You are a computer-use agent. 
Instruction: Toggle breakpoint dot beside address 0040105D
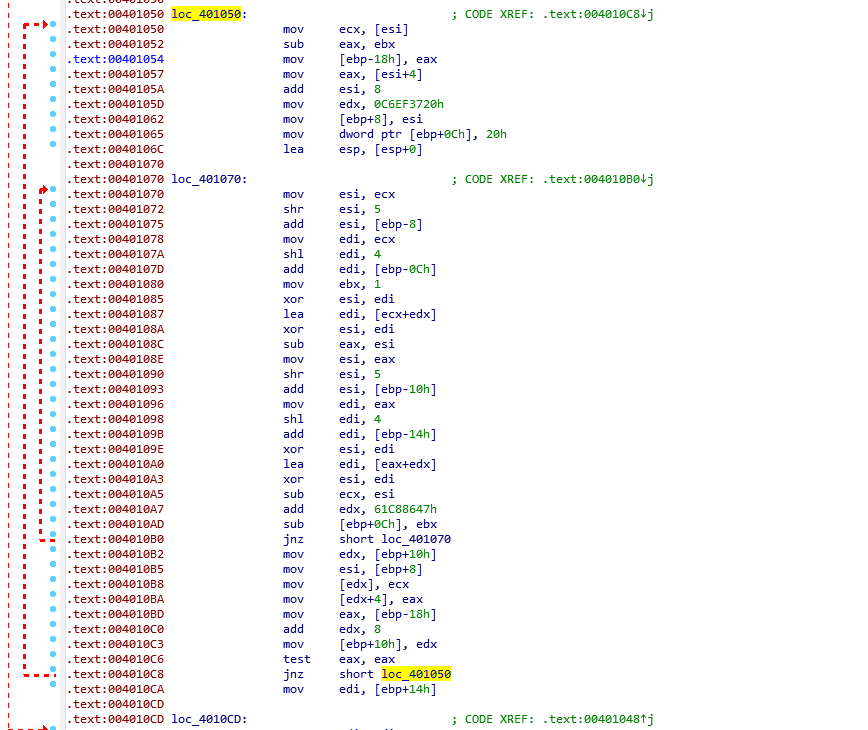53,99
